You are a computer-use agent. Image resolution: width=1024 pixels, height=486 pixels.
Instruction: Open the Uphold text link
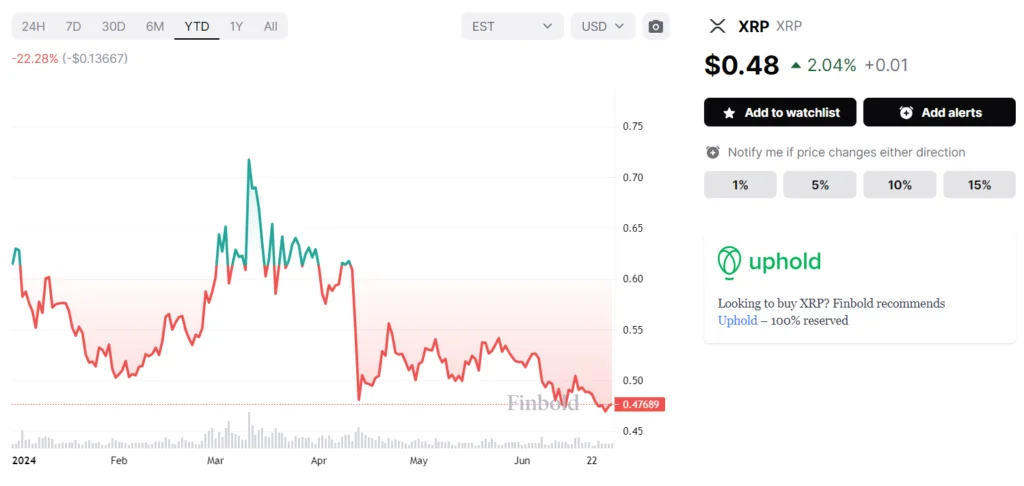tap(737, 321)
